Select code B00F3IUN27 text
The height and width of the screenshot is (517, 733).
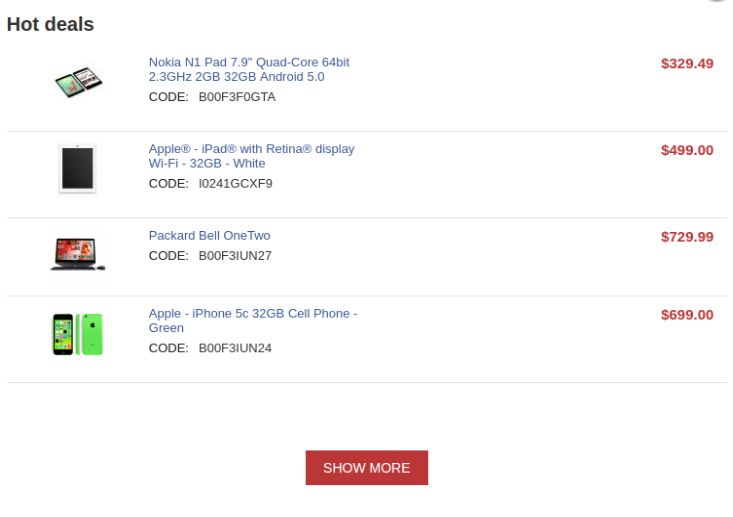(235, 256)
